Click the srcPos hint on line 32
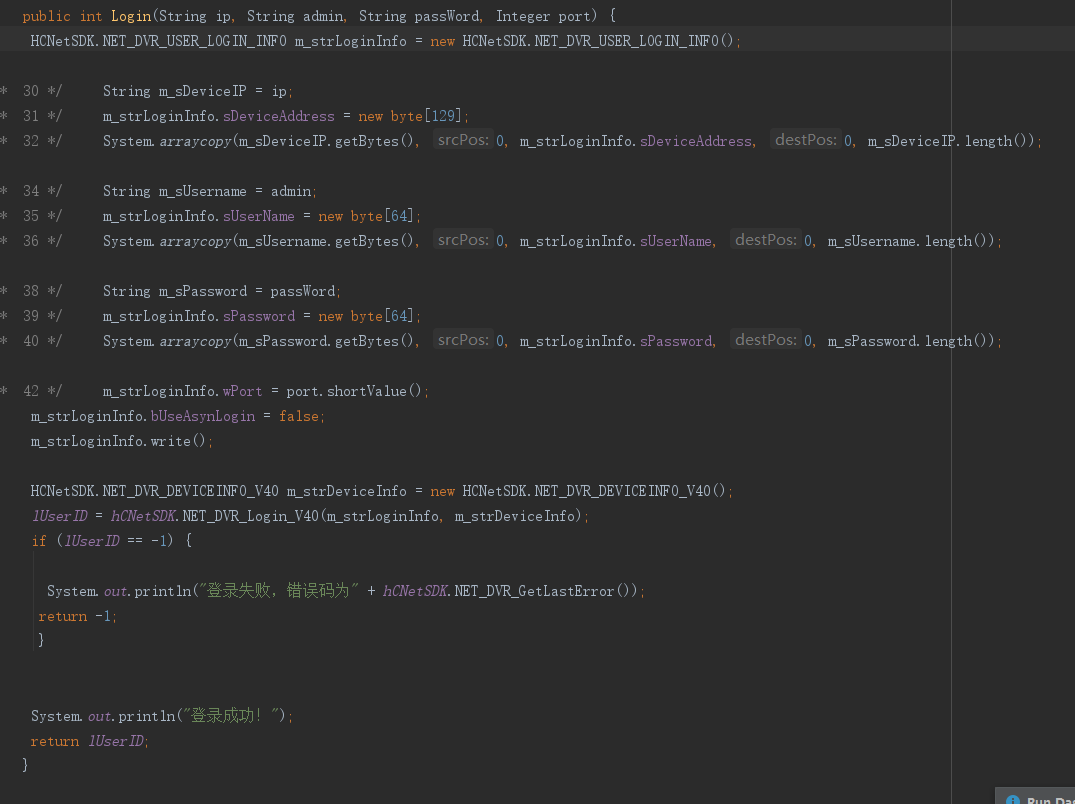 pyautogui.click(x=463, y=141)
